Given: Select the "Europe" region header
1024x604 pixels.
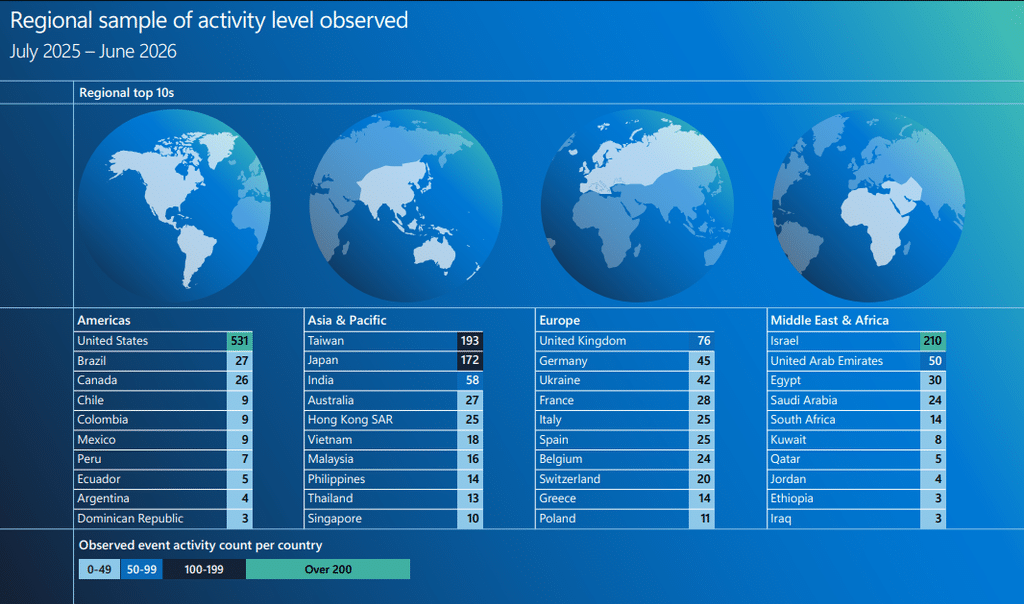Looking at the screenshot, I should (x=560, y=321).
